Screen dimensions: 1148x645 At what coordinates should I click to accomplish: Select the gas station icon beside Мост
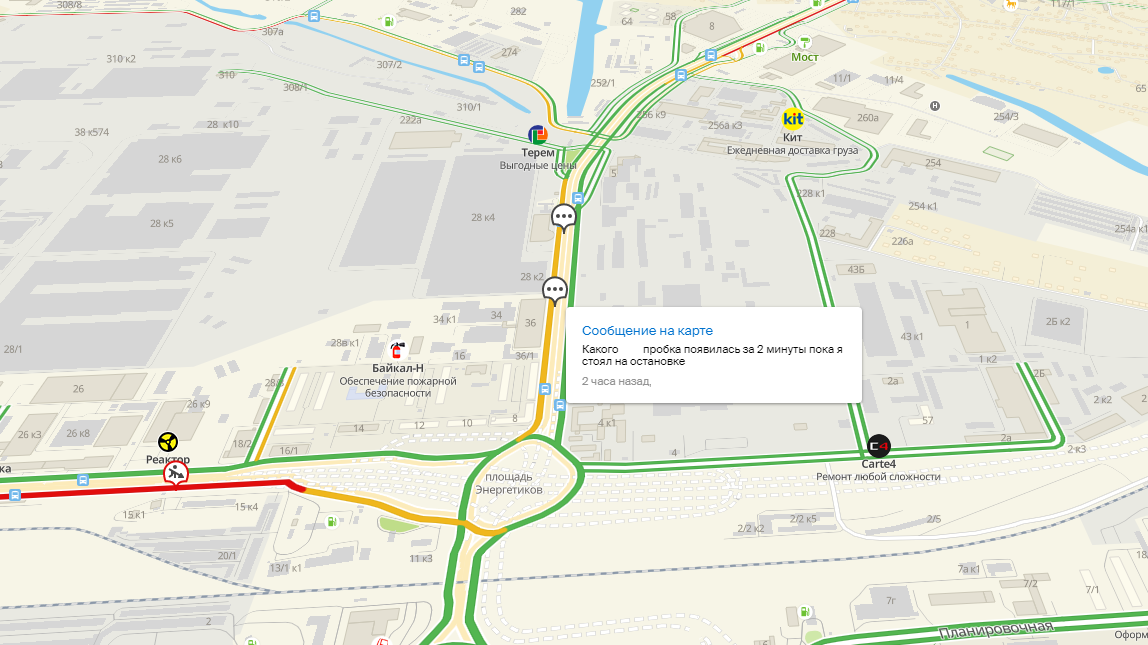[x=759, y=48]
